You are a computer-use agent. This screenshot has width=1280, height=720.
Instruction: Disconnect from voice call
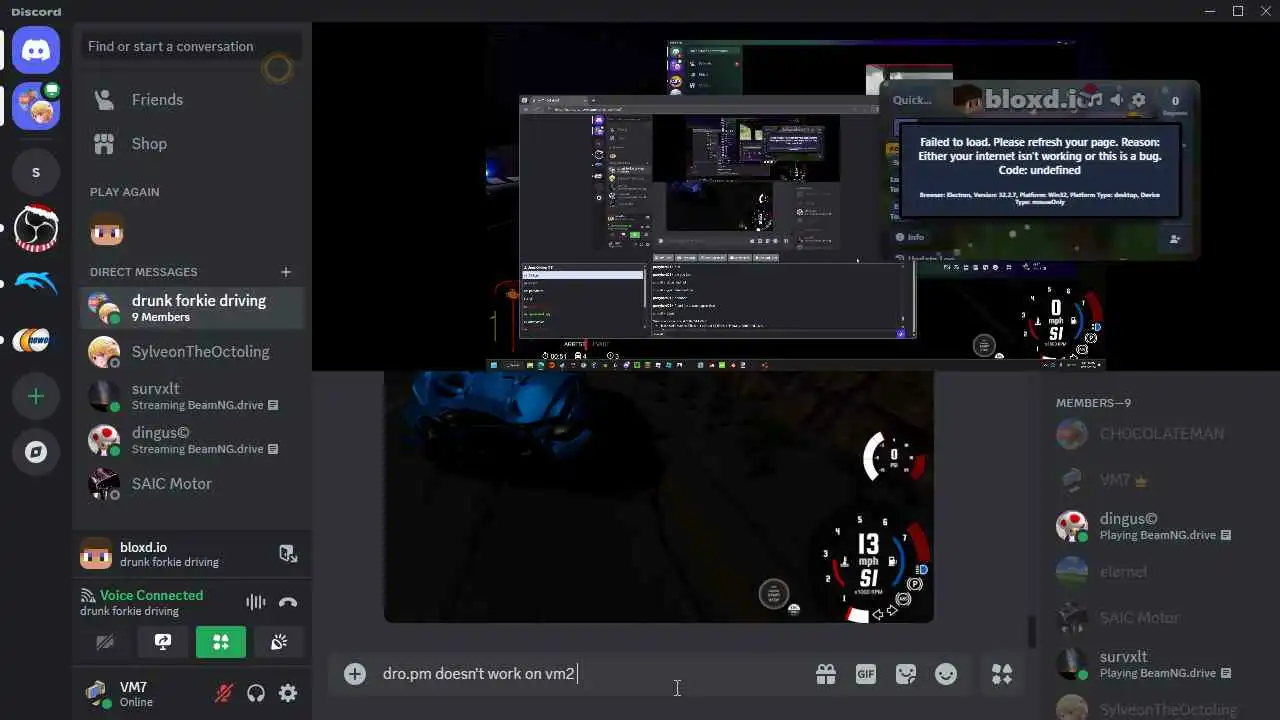288,602
